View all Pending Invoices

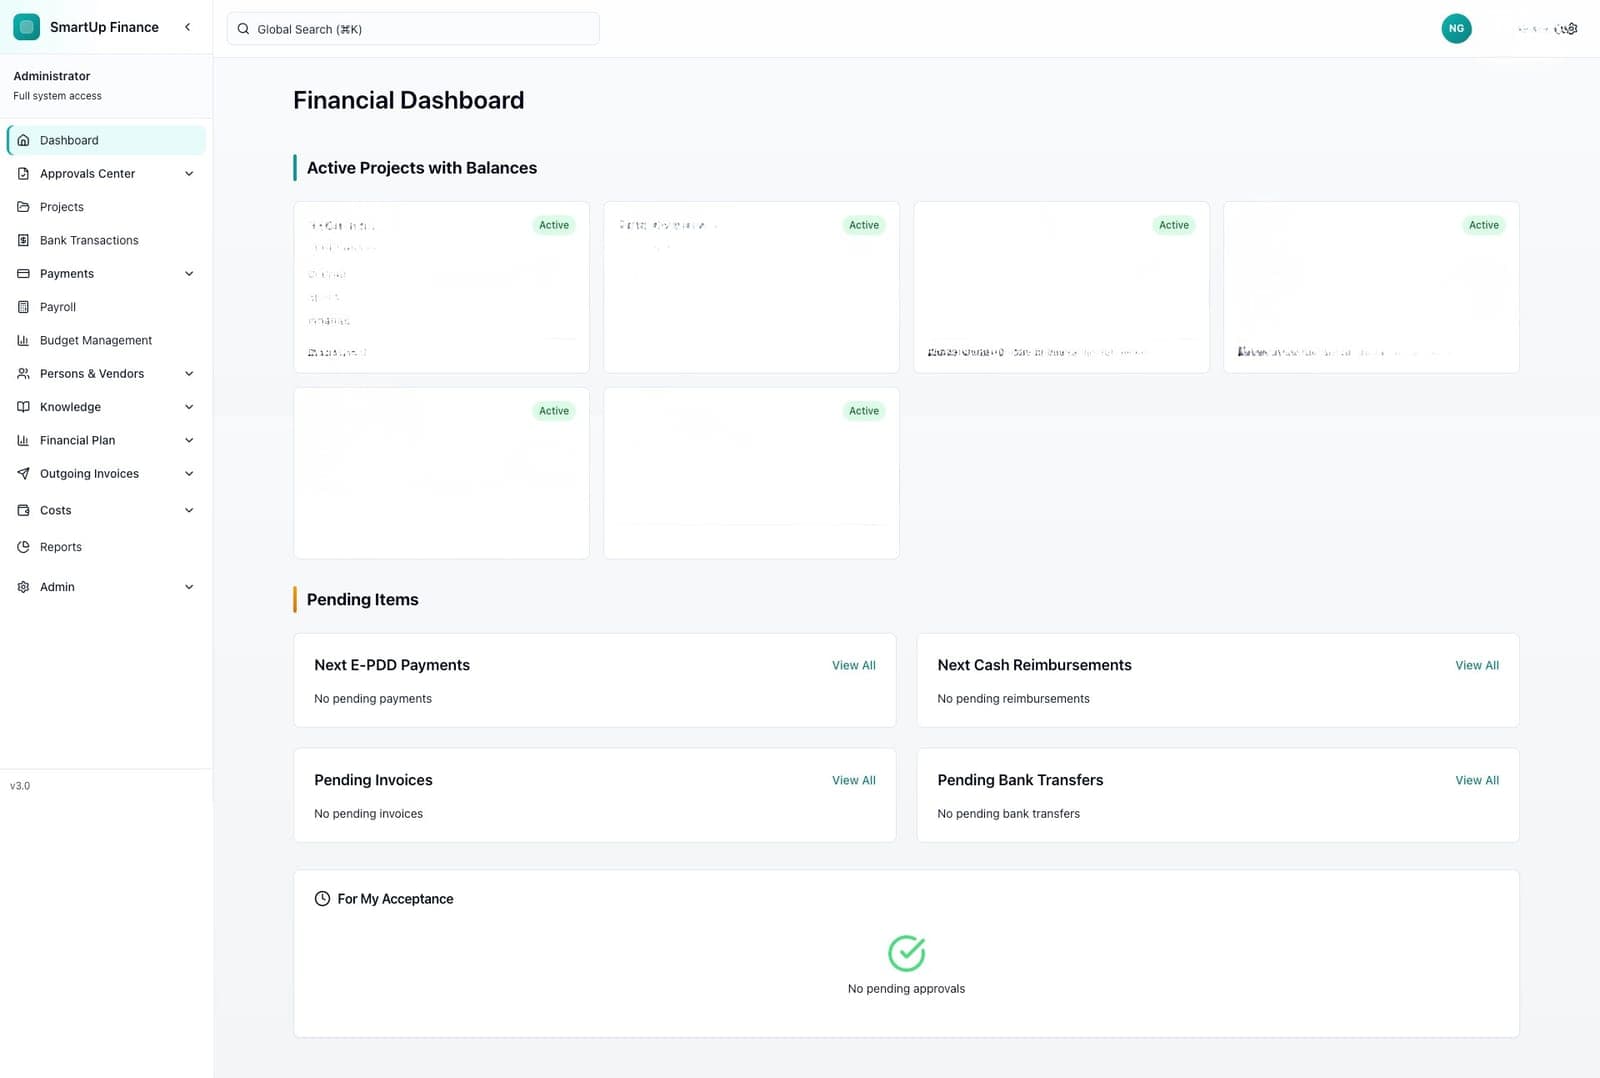pyautogui.click(x=853, y=780)
